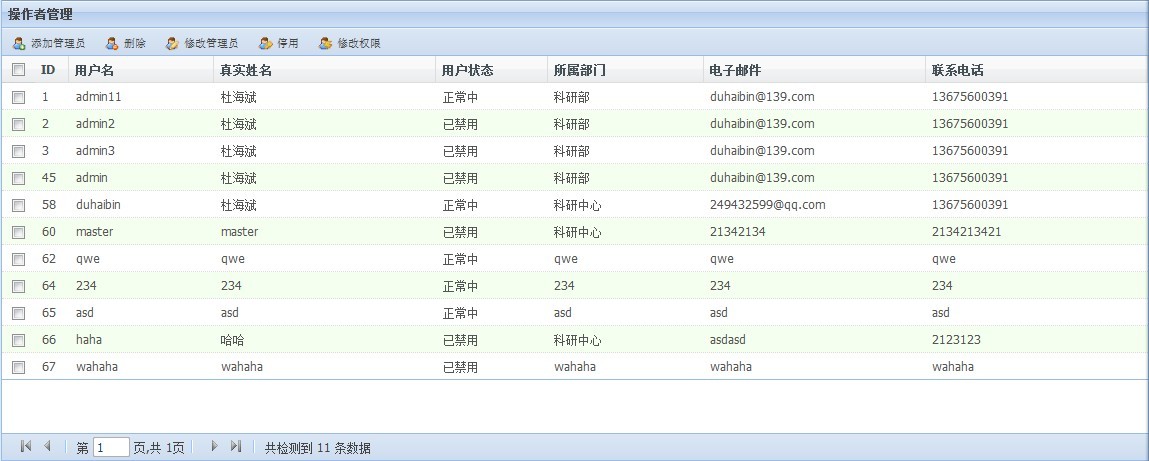Viewport: 1149px width, 461px height.
Task: Select the username cell admin3
Action: pos(95,151)
